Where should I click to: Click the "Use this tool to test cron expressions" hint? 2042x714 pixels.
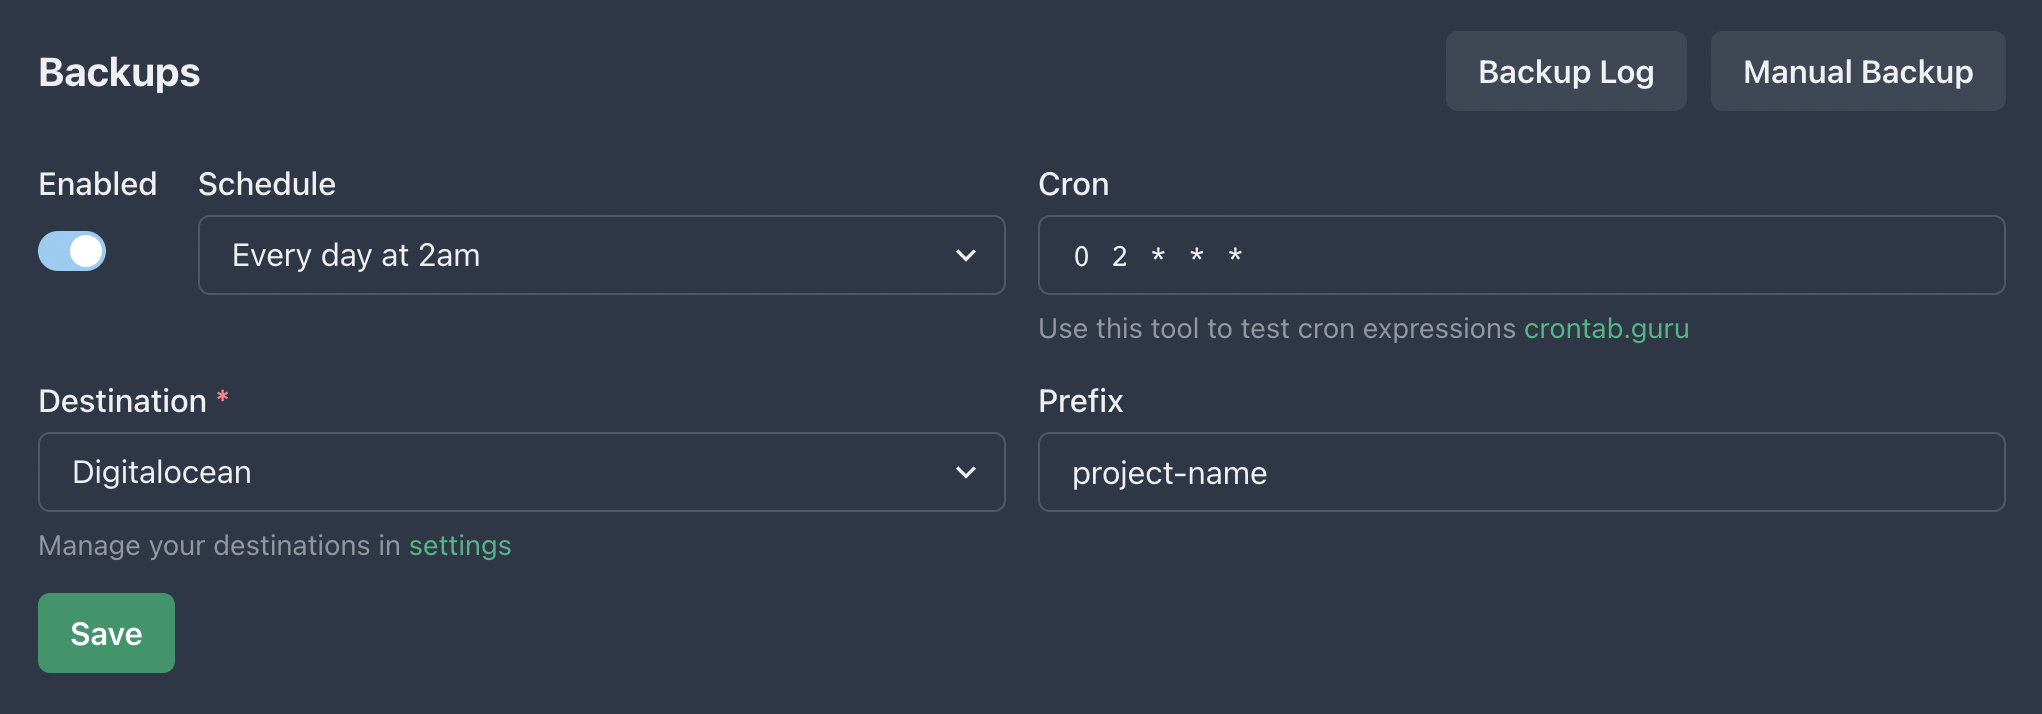pyautogui.click(x=1276, y=328)
